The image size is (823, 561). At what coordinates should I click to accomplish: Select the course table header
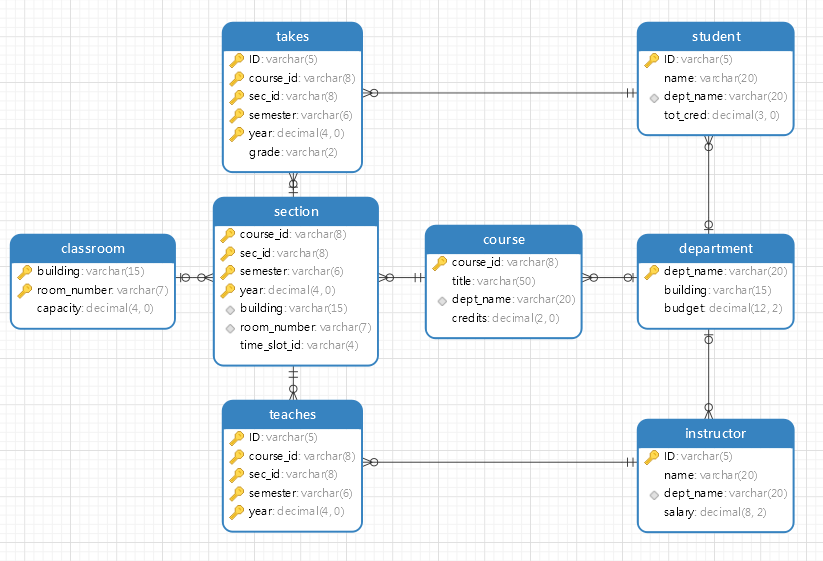coord(504,240)
